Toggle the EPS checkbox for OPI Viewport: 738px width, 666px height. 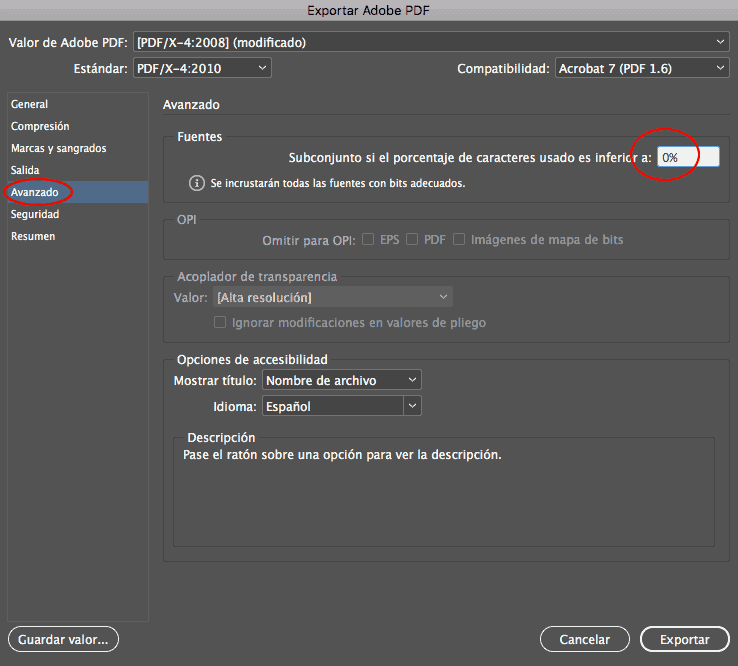point(368,240)
